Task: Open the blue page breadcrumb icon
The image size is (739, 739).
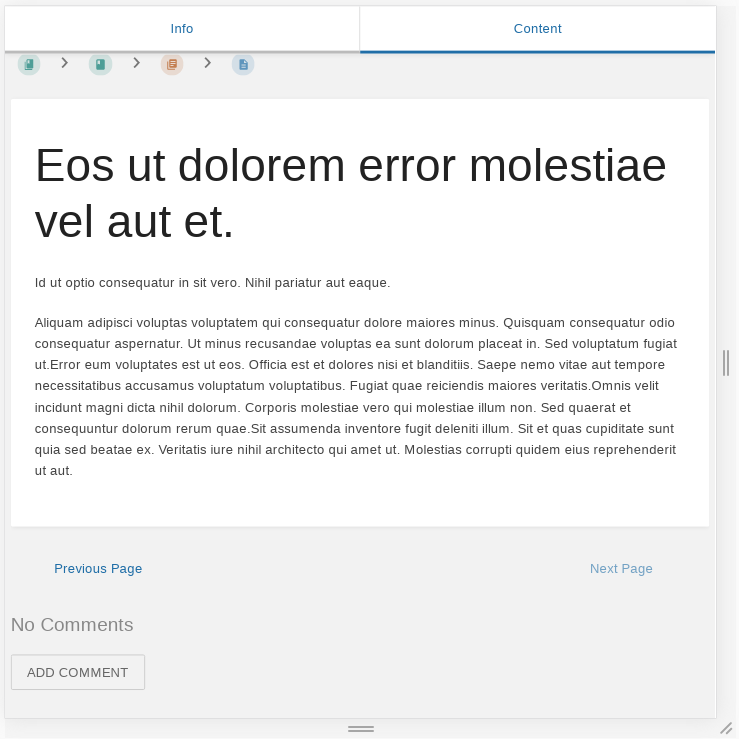Action: [243, 64]
